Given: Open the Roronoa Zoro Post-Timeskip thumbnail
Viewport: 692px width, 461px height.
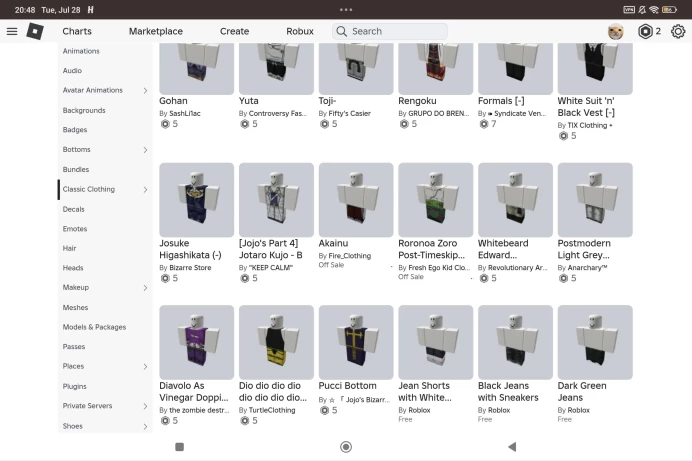Looking at the screenshot, I should [436, 200].
